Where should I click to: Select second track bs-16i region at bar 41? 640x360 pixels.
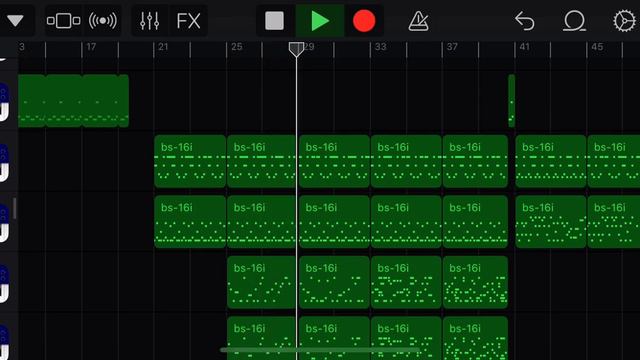[x=551, y=161]
